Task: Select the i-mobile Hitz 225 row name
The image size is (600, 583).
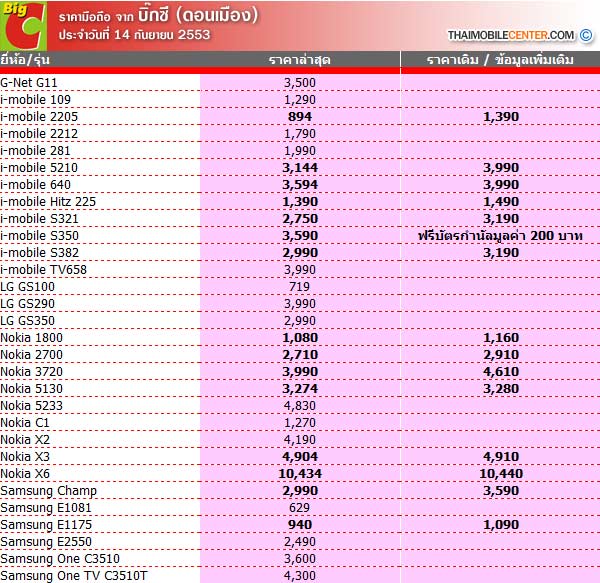Action: (48, 202)
